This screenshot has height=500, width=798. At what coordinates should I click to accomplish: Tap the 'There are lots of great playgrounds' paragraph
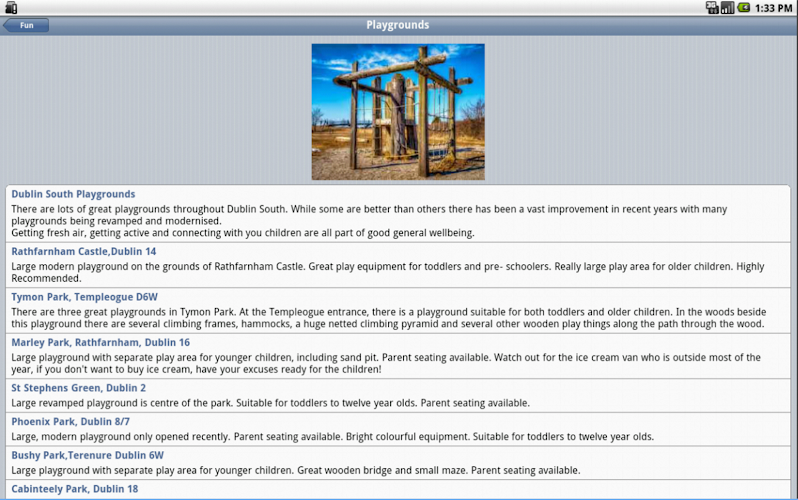click(x=369, y=215)
